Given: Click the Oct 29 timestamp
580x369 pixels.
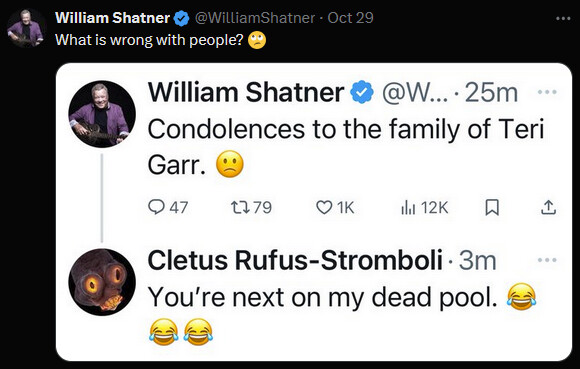Looking at the screenshot, I should (x=350, y=18).
